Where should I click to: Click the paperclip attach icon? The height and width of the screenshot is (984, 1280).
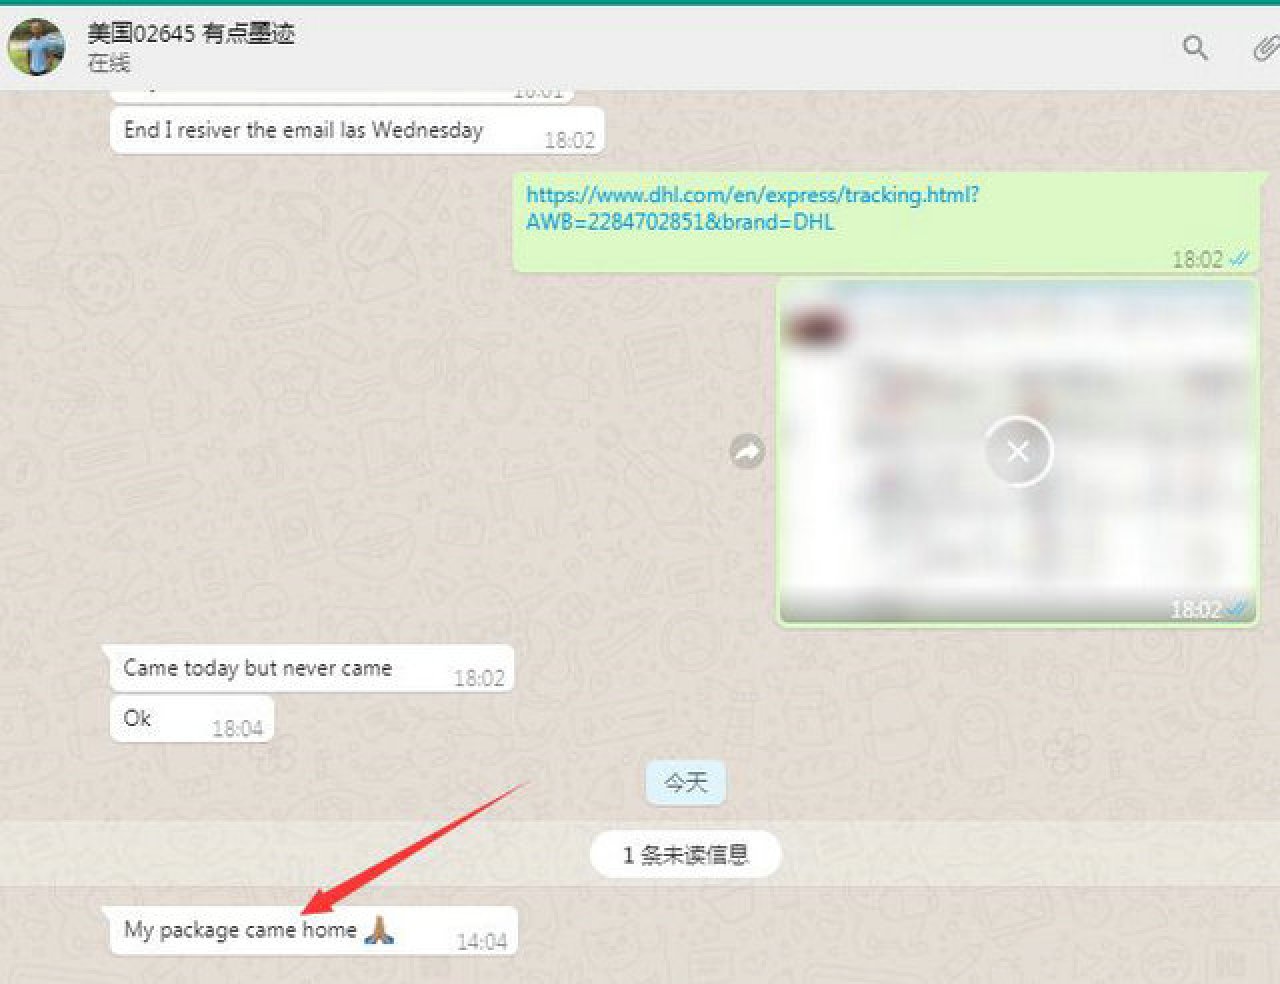tap(1265, 48)
